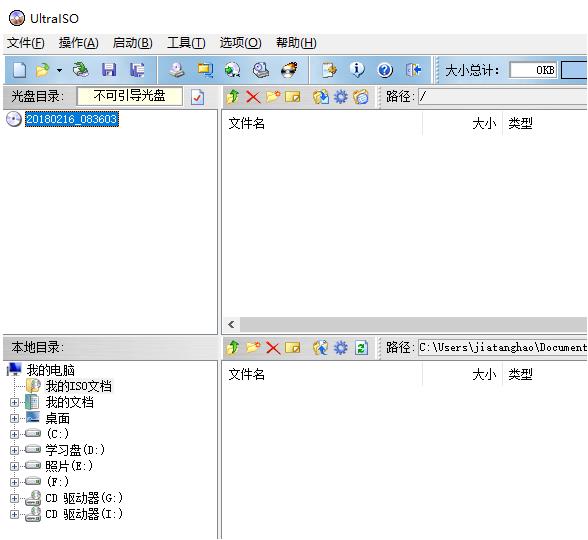The image size is (588, 540).
Task: Expand the CD 驱动器(I:) node
Action: (x=14, y=514)
